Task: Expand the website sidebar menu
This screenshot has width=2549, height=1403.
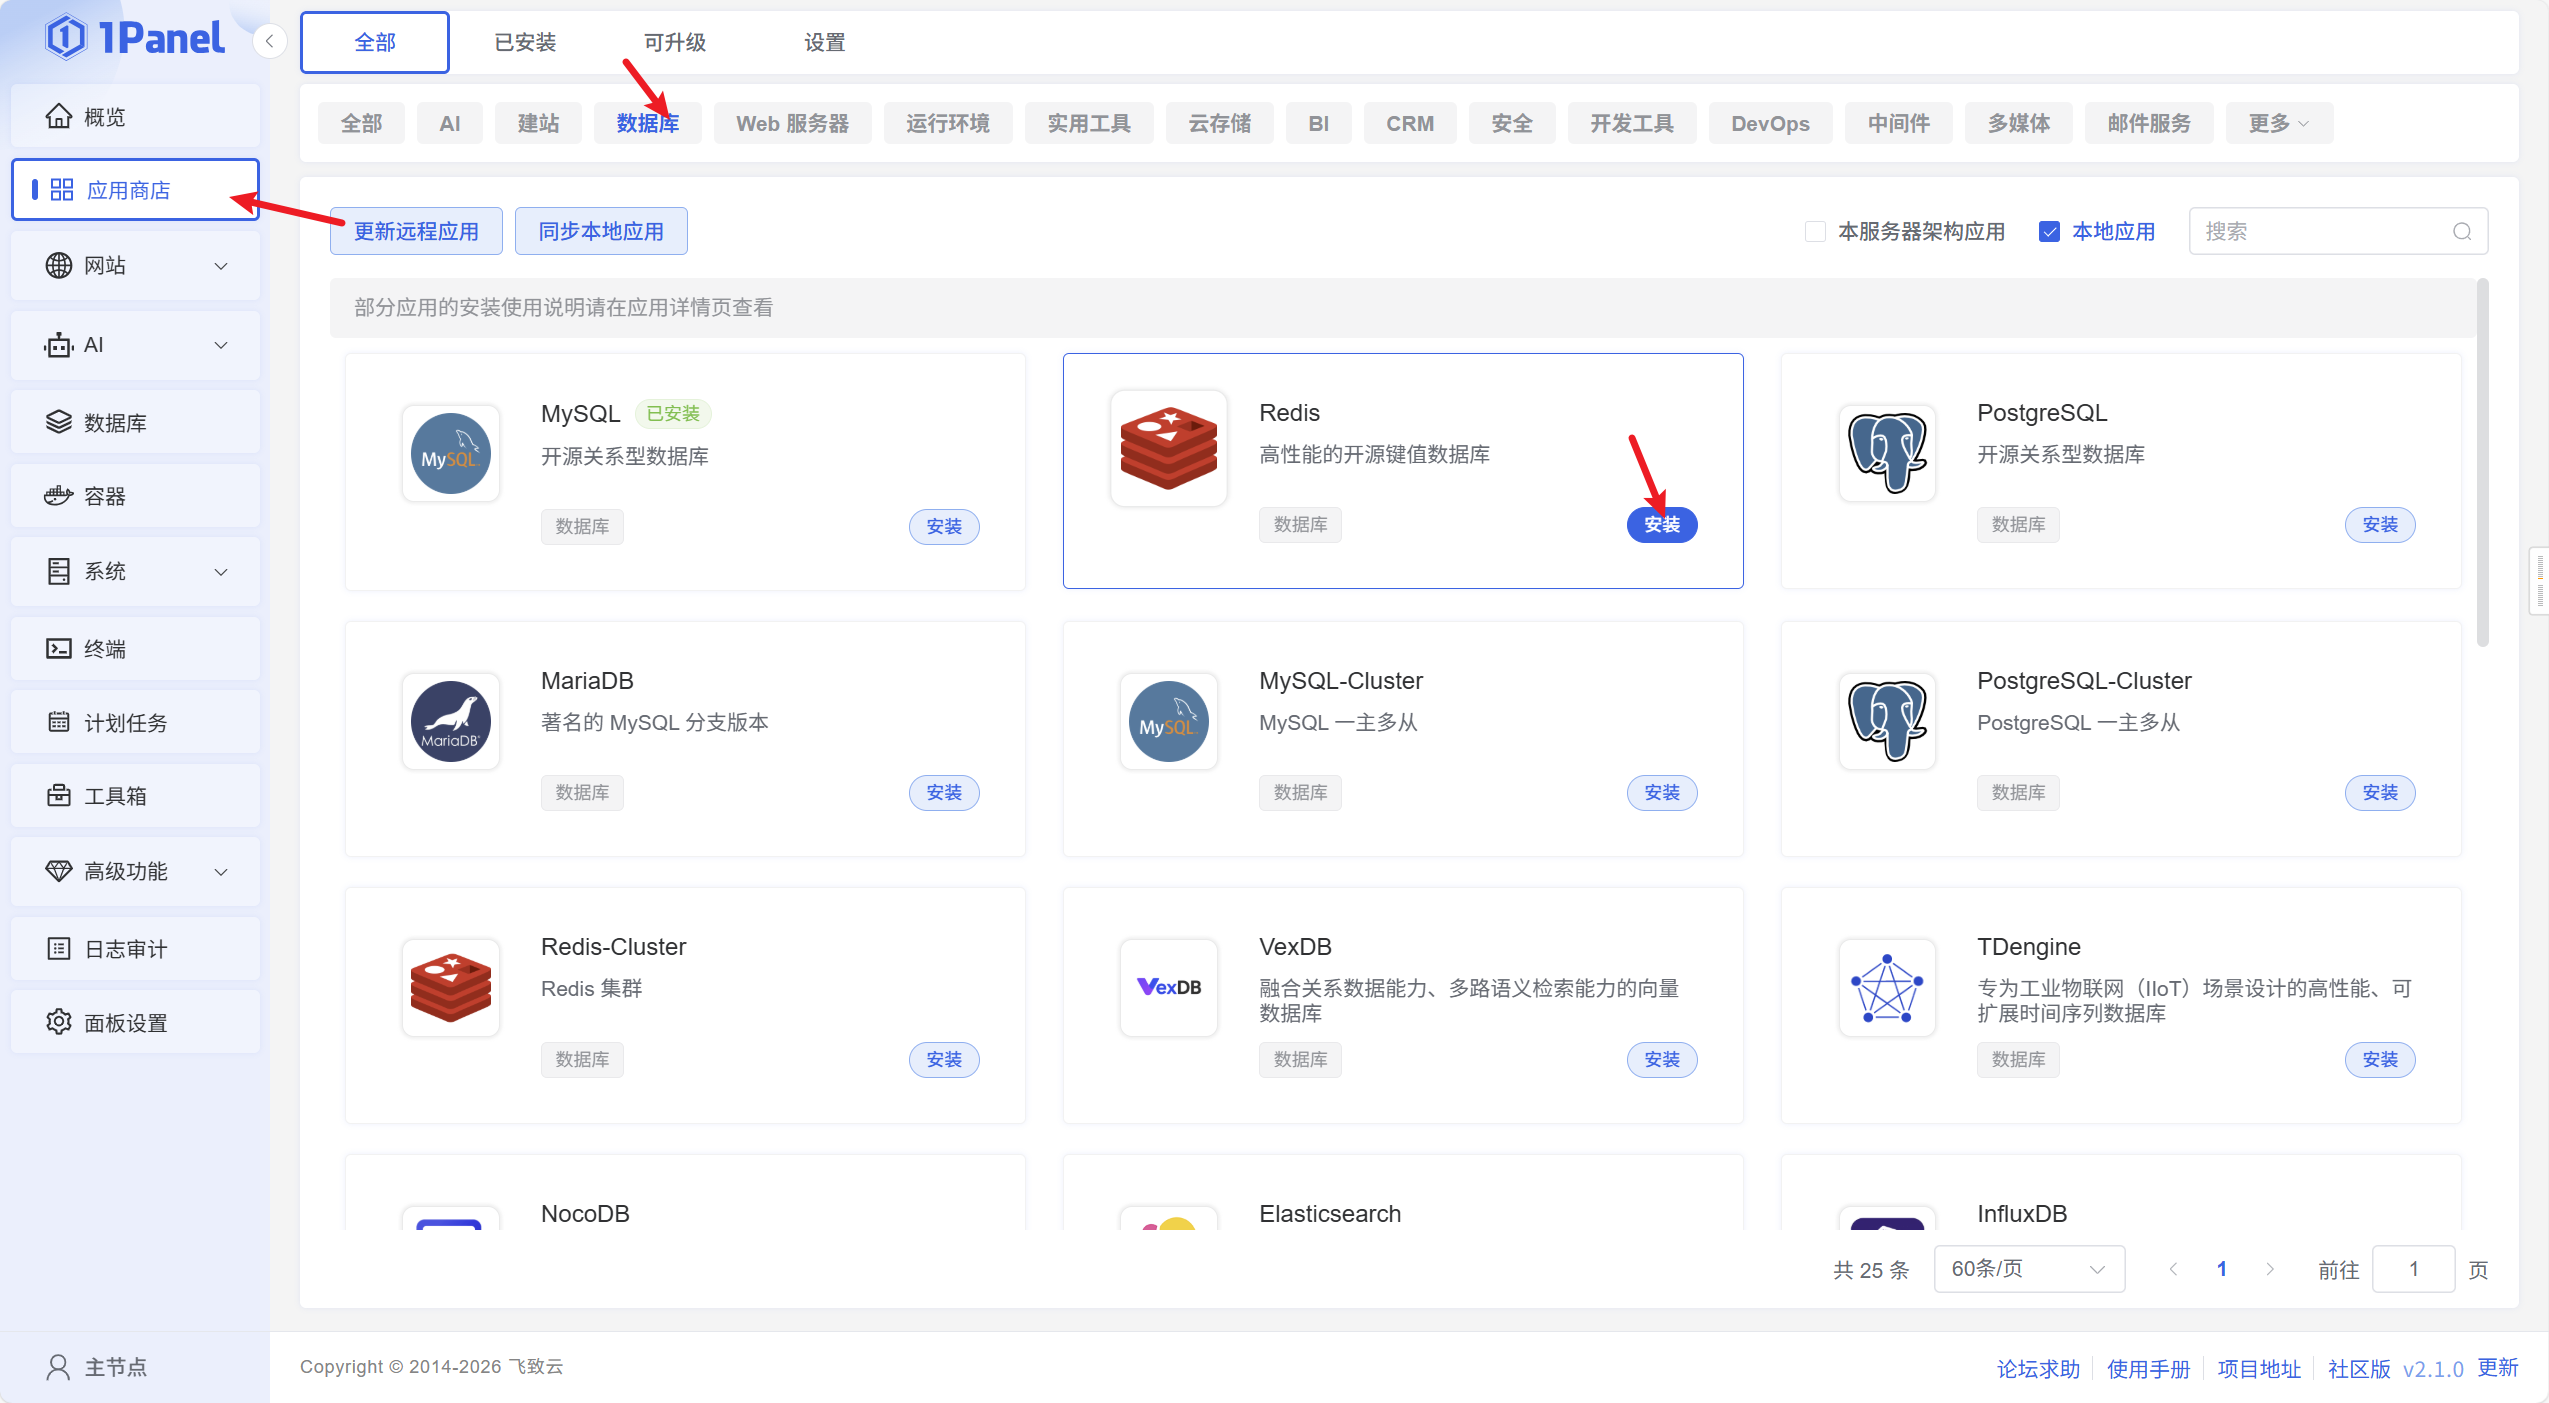Action: [x=135, y=266]
